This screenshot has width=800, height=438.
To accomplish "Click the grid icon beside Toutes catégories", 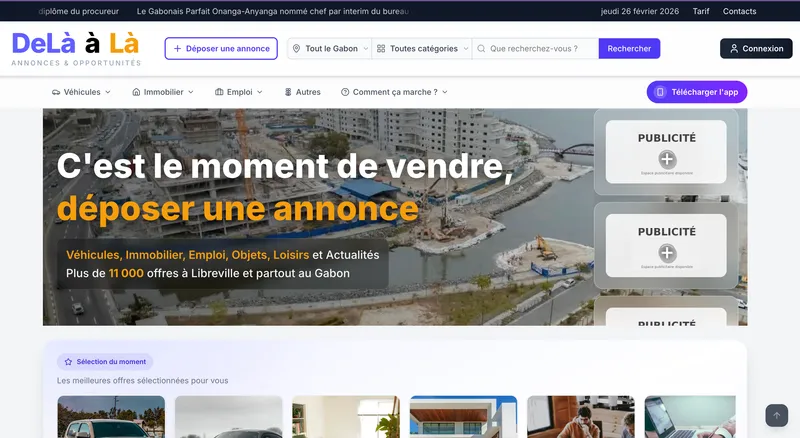I will tap(381, 48).
